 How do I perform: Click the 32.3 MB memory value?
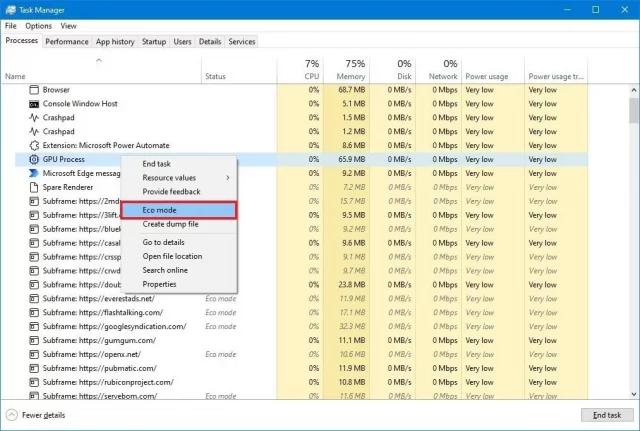352,327
